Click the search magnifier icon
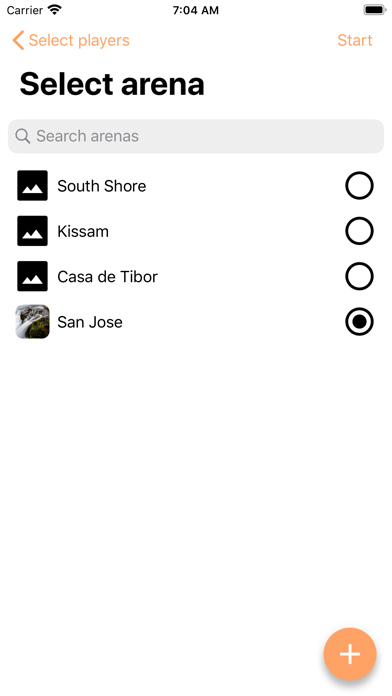 click(23, 136)
